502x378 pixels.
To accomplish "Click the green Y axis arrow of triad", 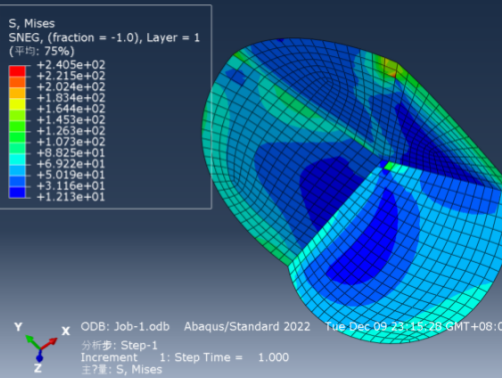I will tap(33, 342).
